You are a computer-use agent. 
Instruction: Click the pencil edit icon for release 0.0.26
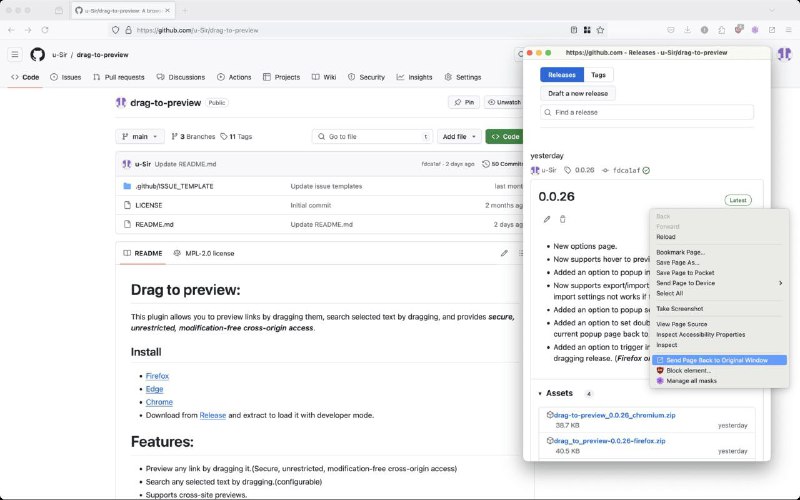tap(547, 219)
